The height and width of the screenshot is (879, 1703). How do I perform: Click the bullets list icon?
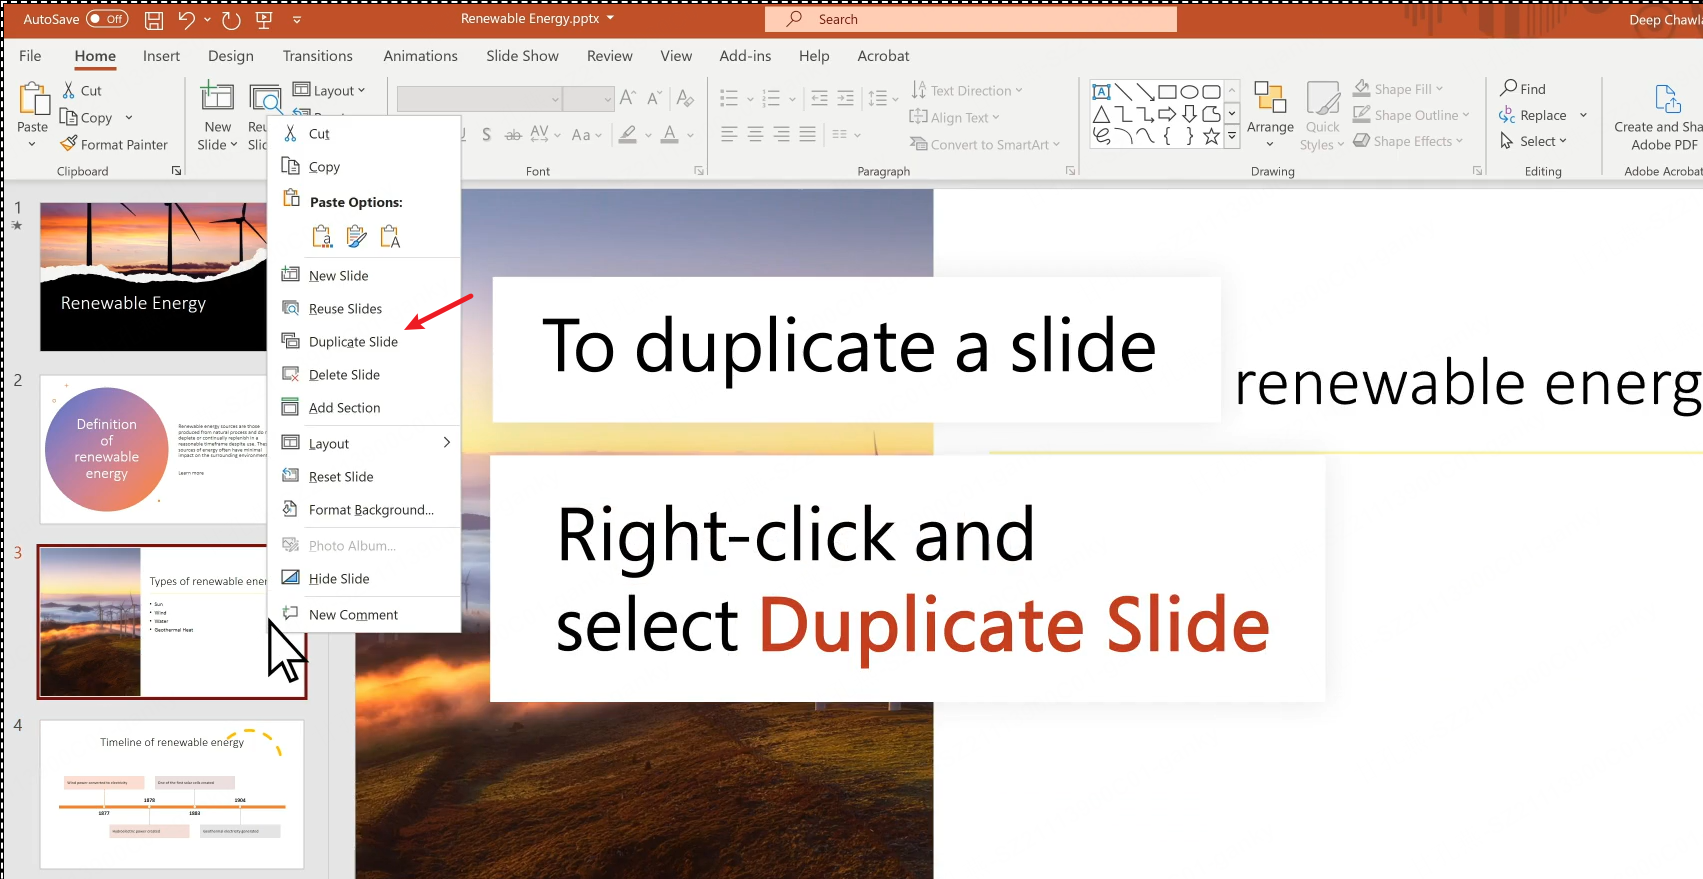click(729, 98)
